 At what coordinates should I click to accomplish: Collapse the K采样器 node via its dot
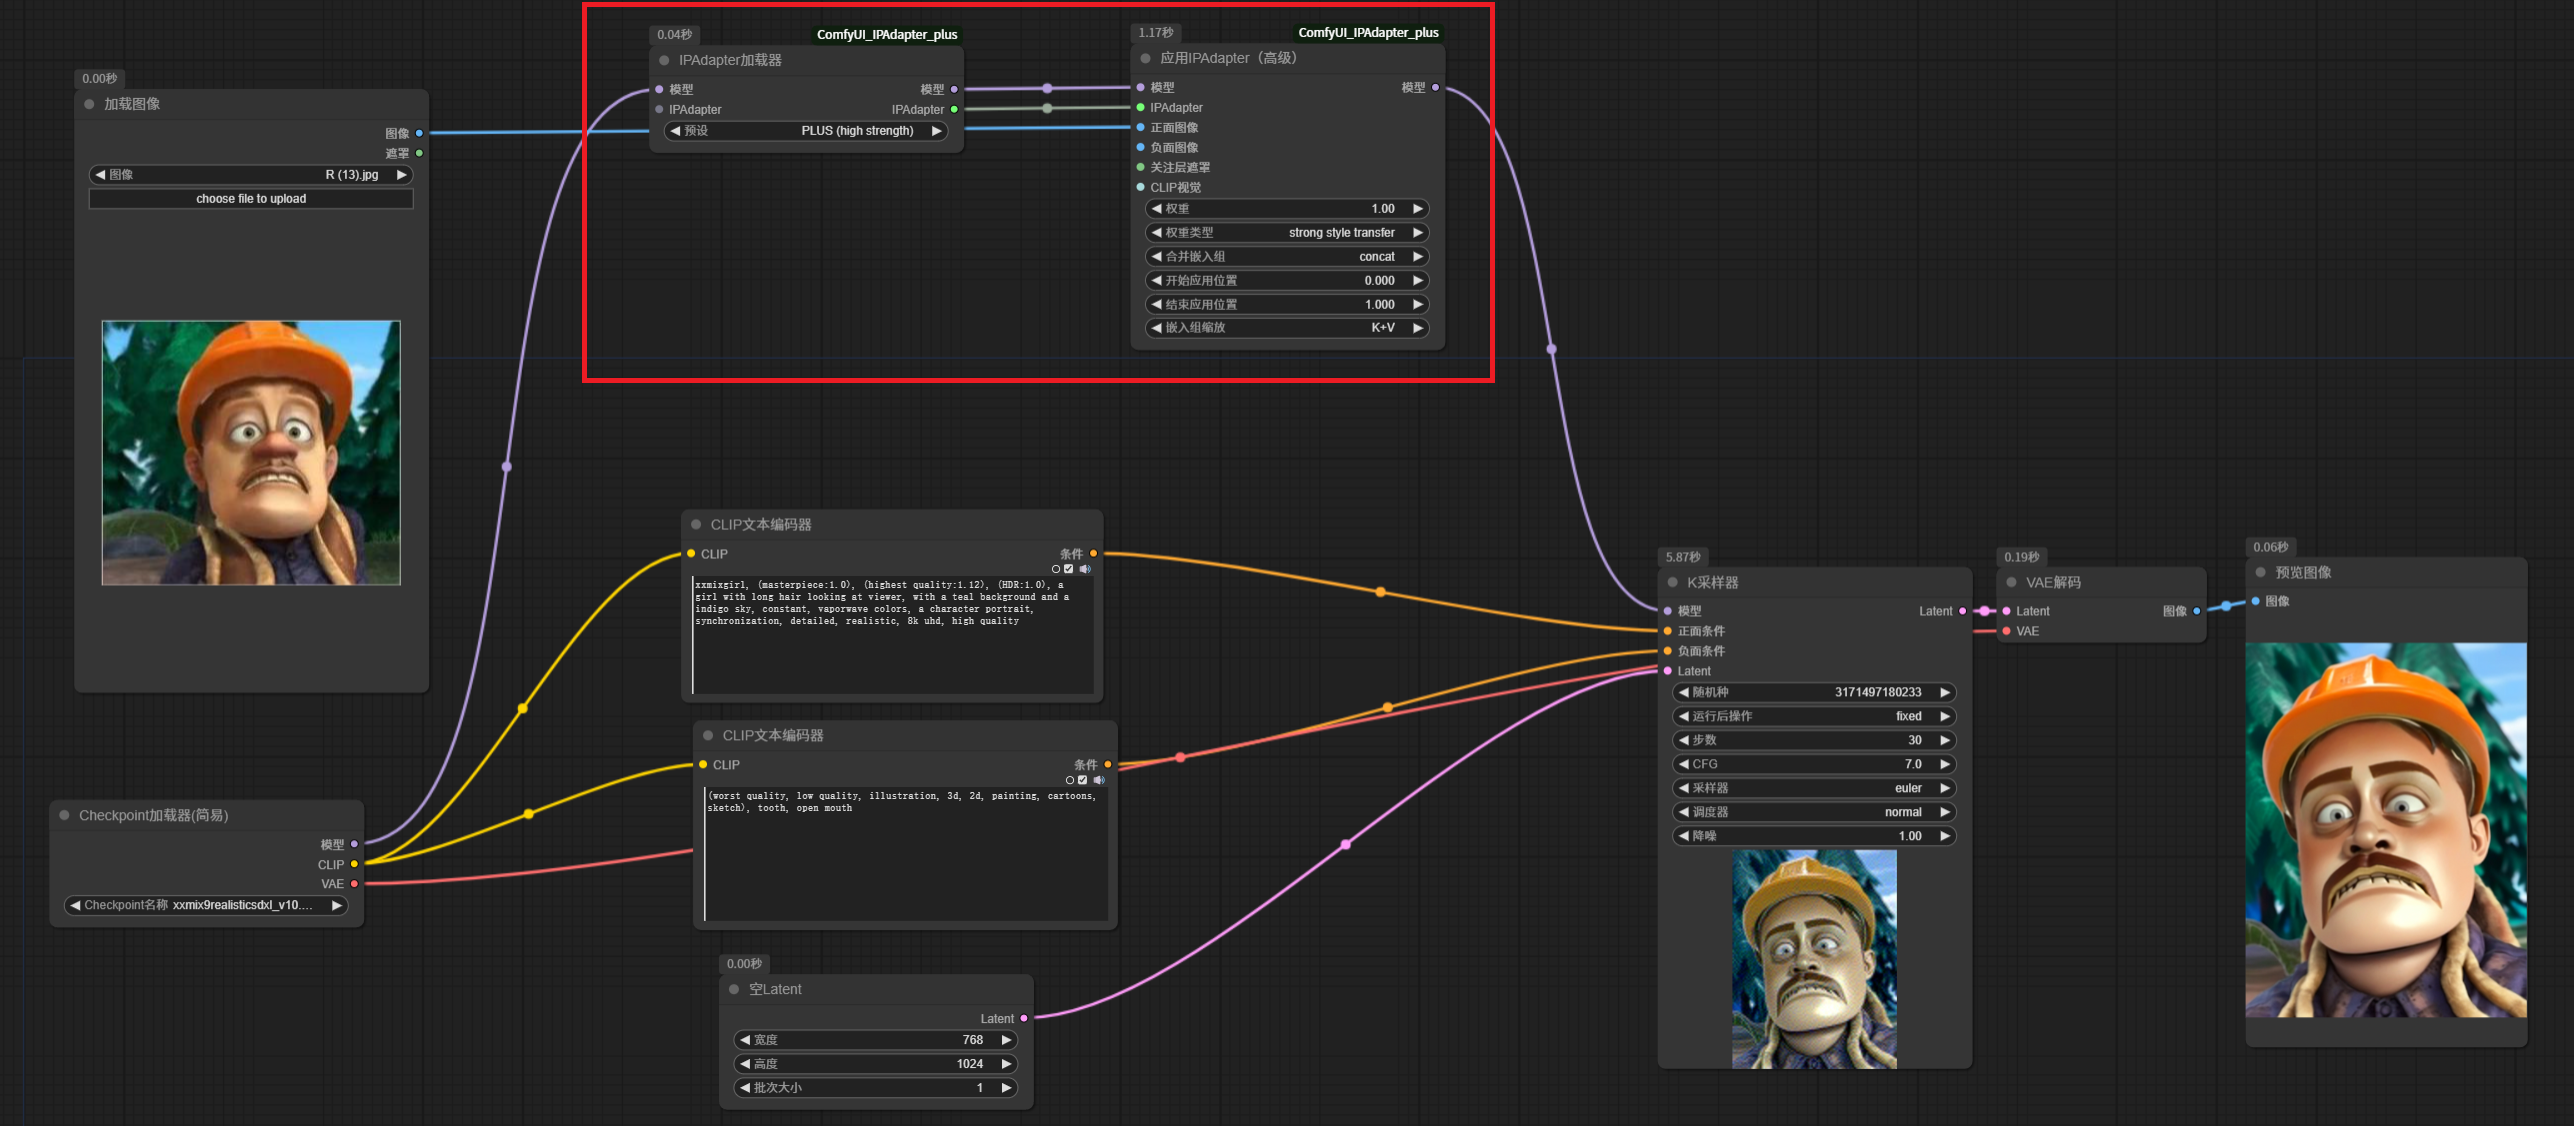pos(1673,582)
